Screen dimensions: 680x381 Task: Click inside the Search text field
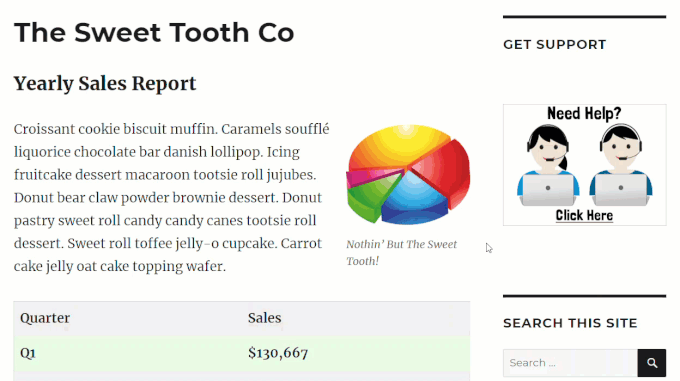pos(570,363)
